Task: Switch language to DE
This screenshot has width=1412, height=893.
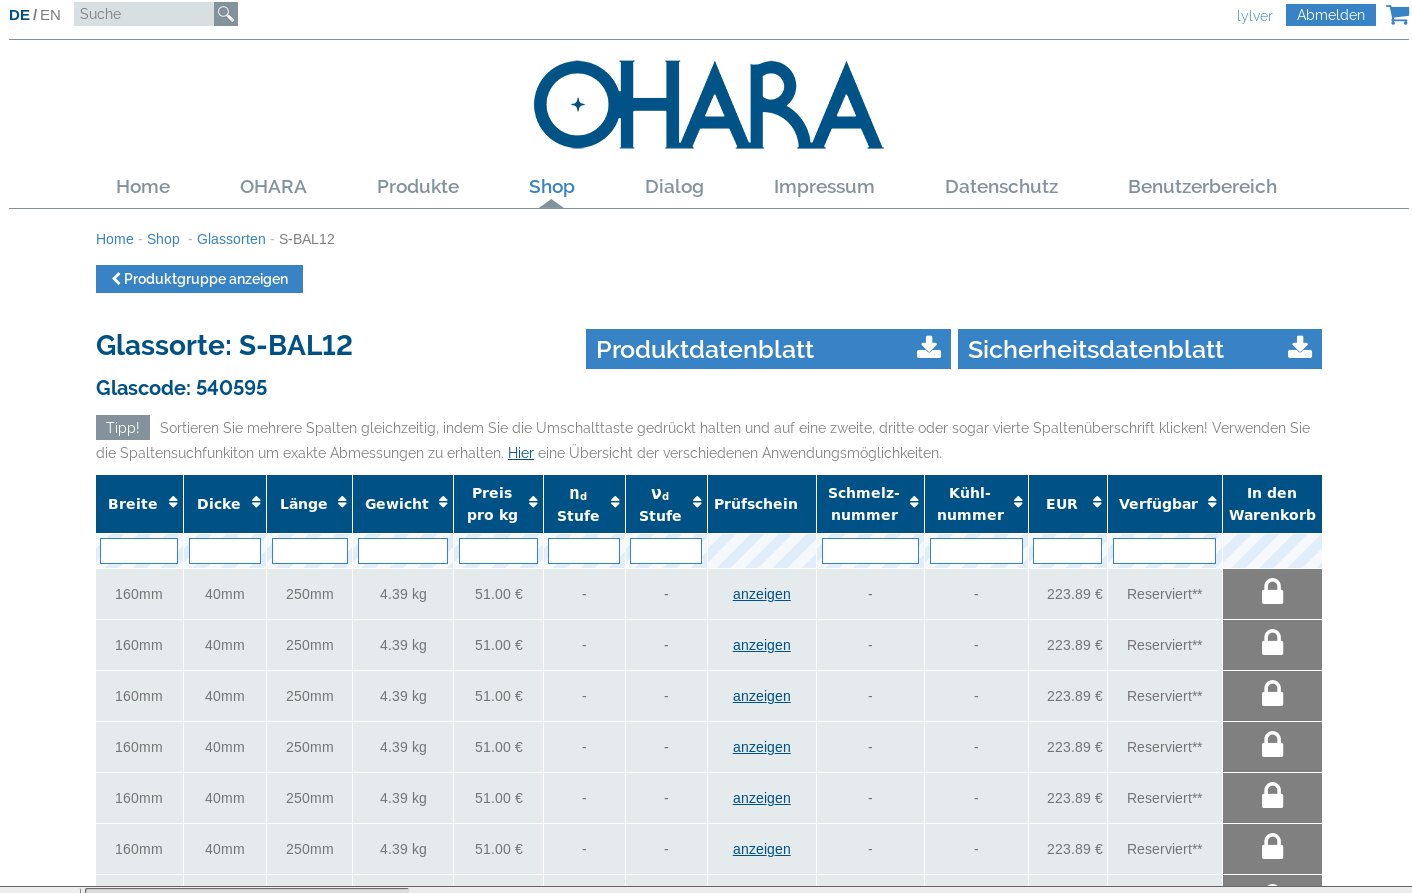Action: tap(19, 15)
